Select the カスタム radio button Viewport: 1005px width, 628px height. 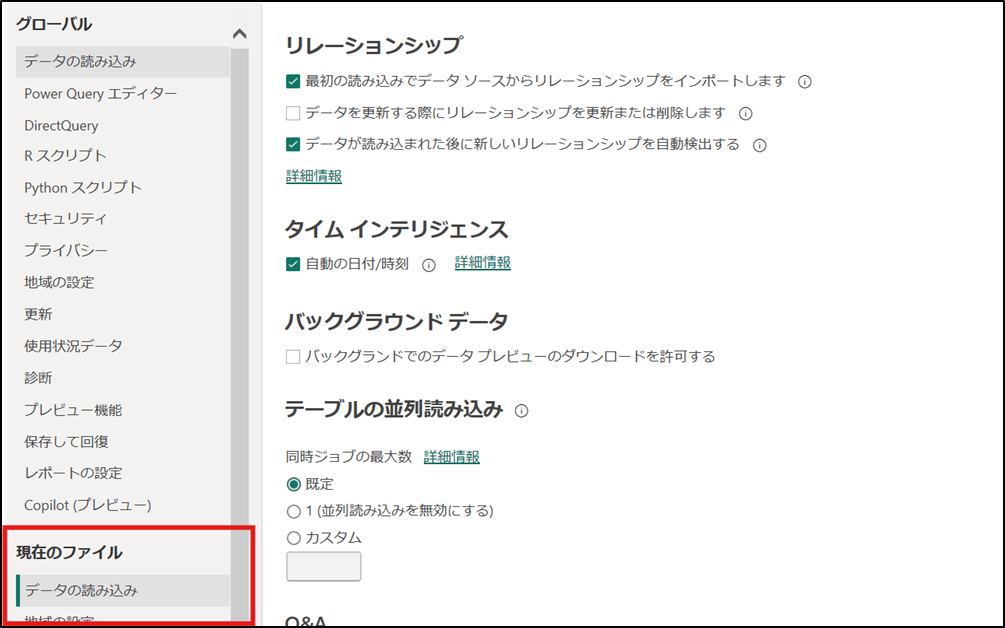point(294,538)
